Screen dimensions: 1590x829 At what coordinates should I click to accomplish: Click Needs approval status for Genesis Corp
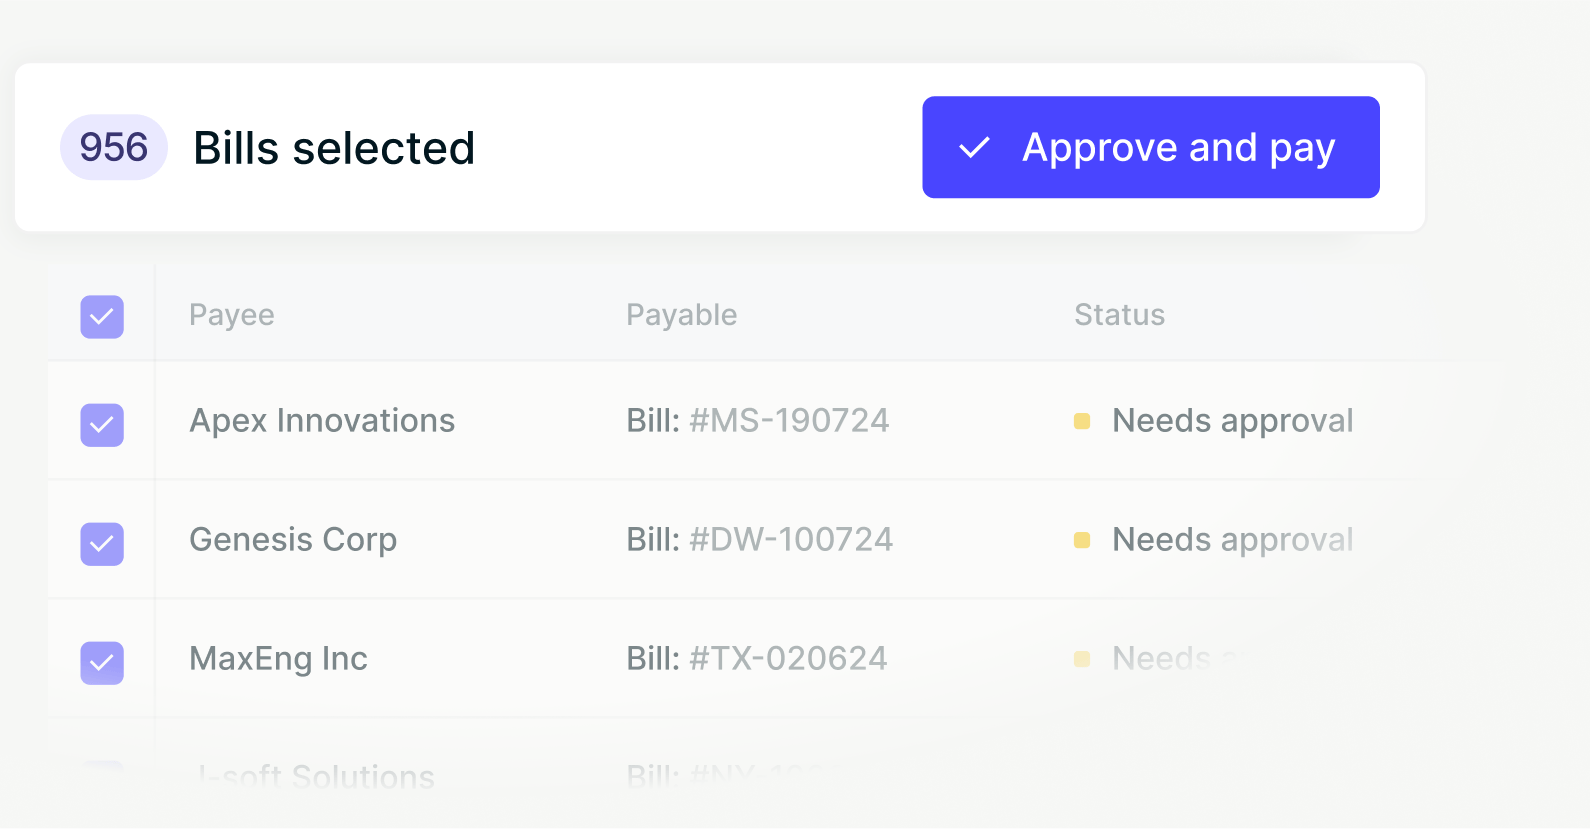click(1232, 540)
